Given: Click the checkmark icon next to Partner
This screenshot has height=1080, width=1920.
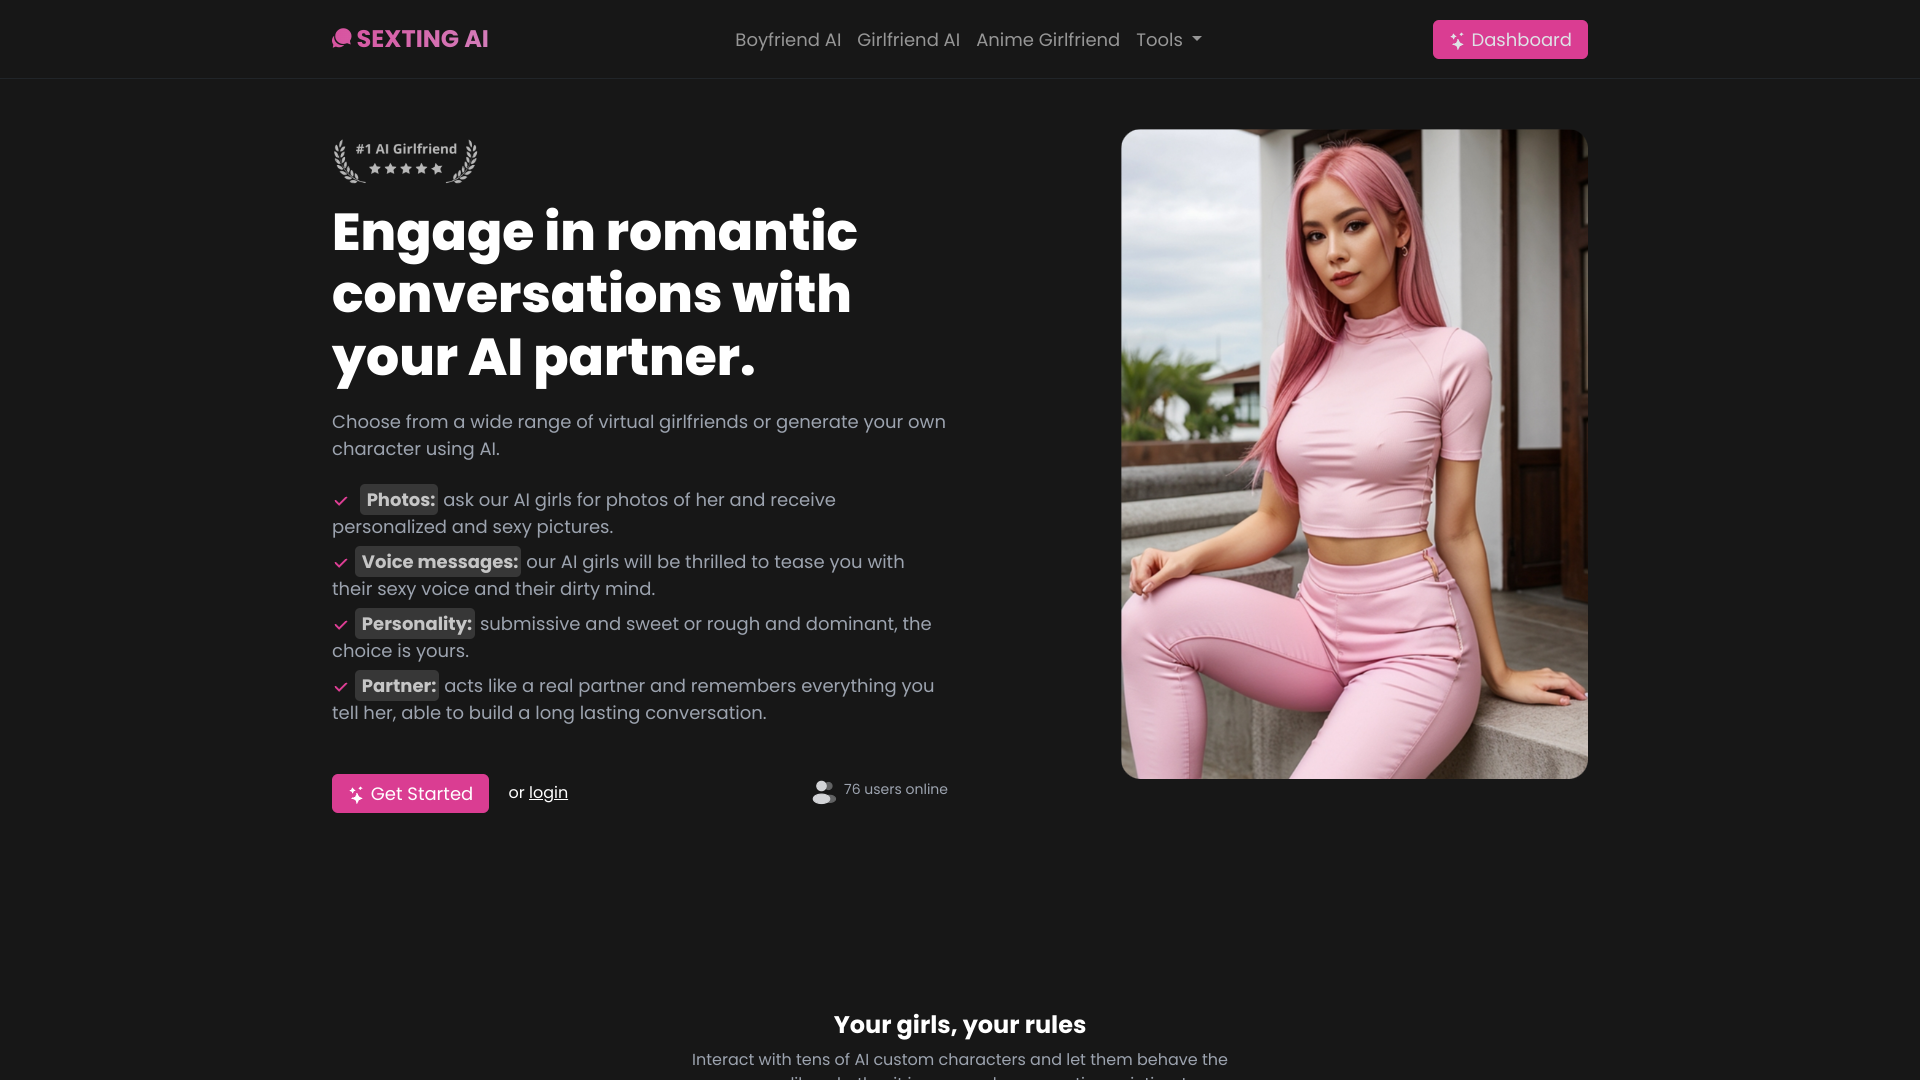Looking at the screenshot, I should 340,686.
